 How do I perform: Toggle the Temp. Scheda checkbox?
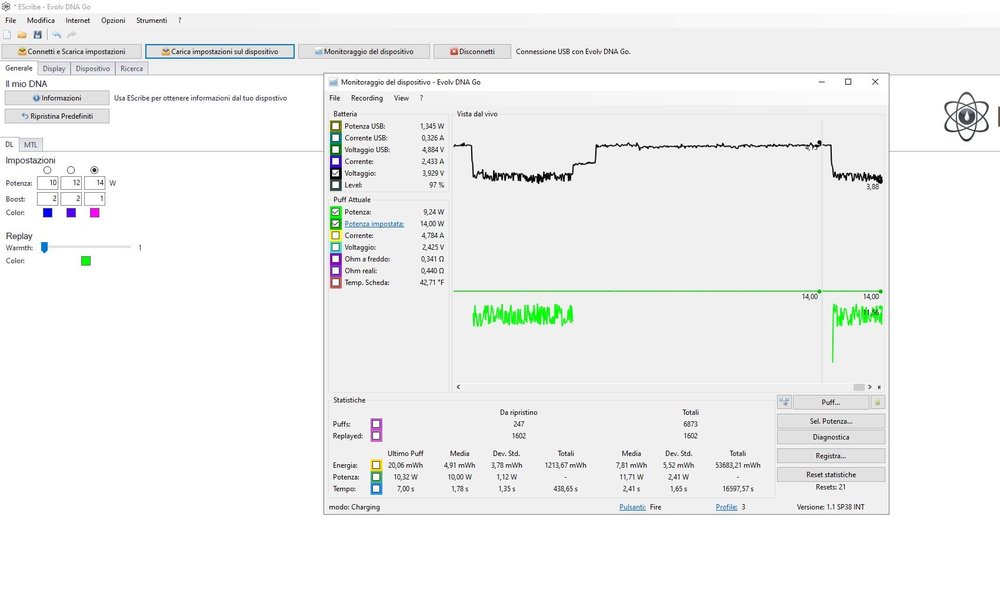click(x=336, y=283)
